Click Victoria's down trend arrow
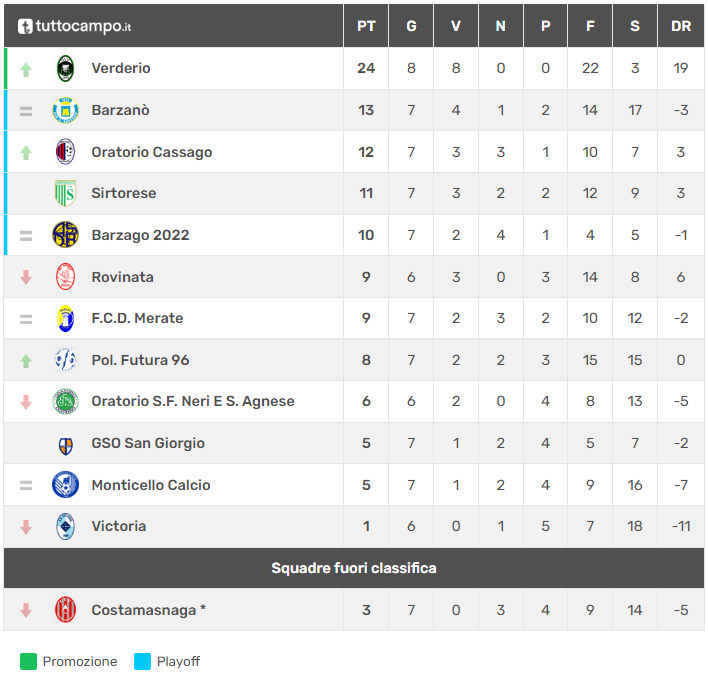The image size is (708, 673). 26,526
